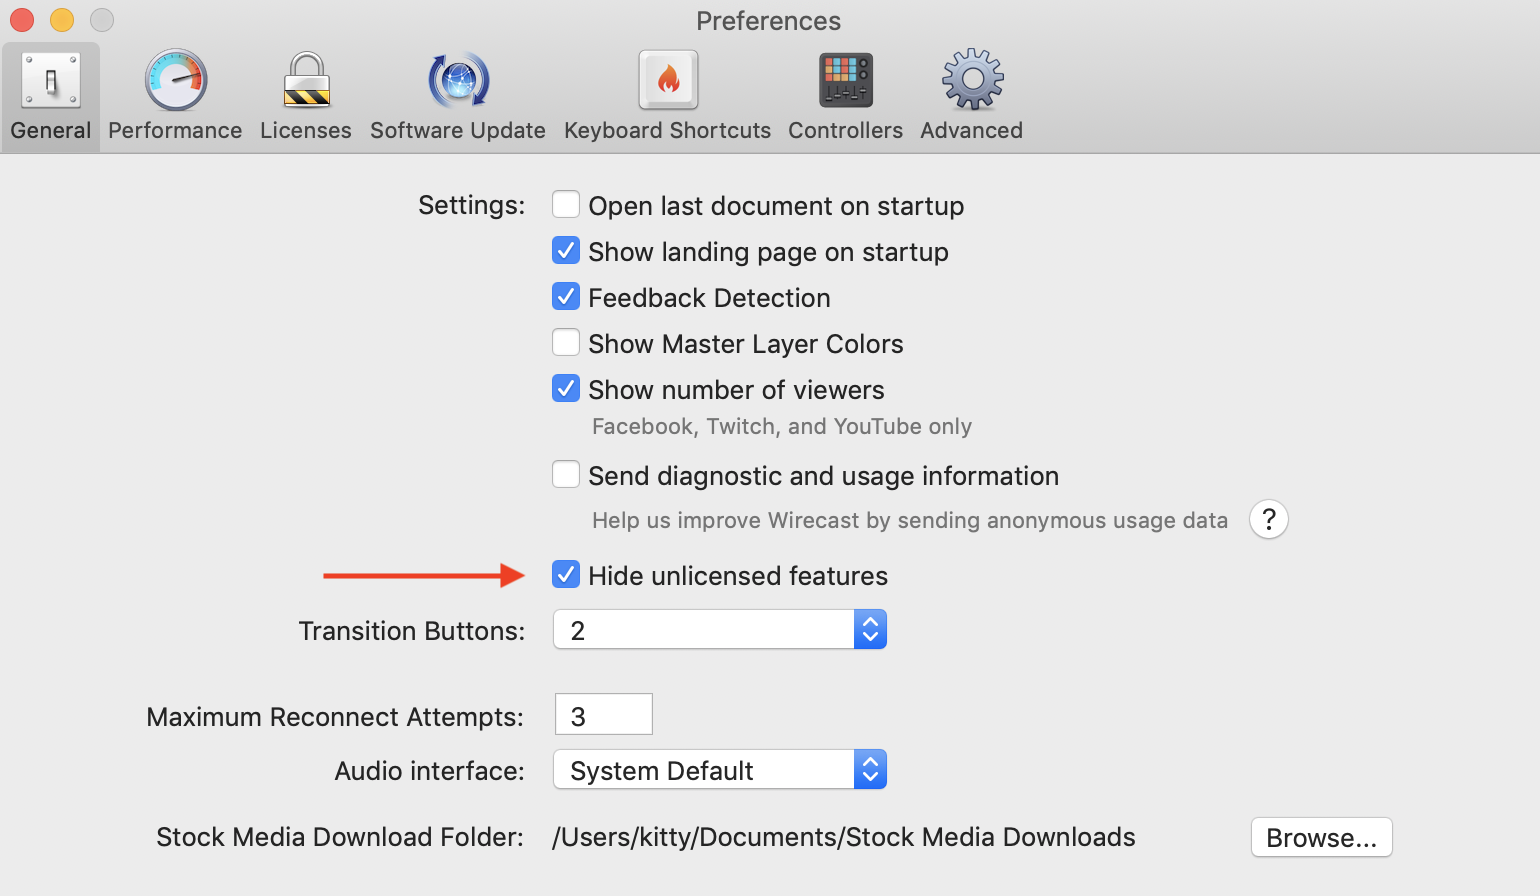Select the General light-switch icon

[x=51, y=80]
